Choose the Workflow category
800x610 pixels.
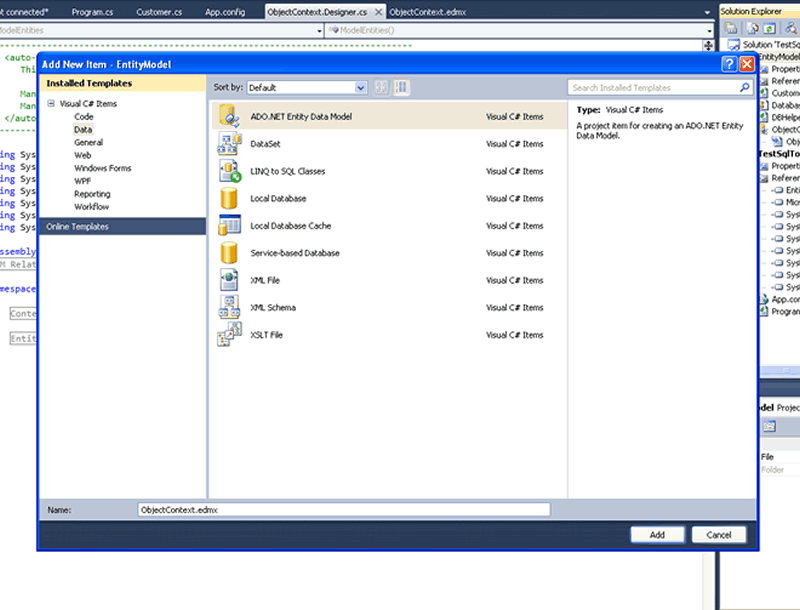pyautogui.click(x=91, y=207)
